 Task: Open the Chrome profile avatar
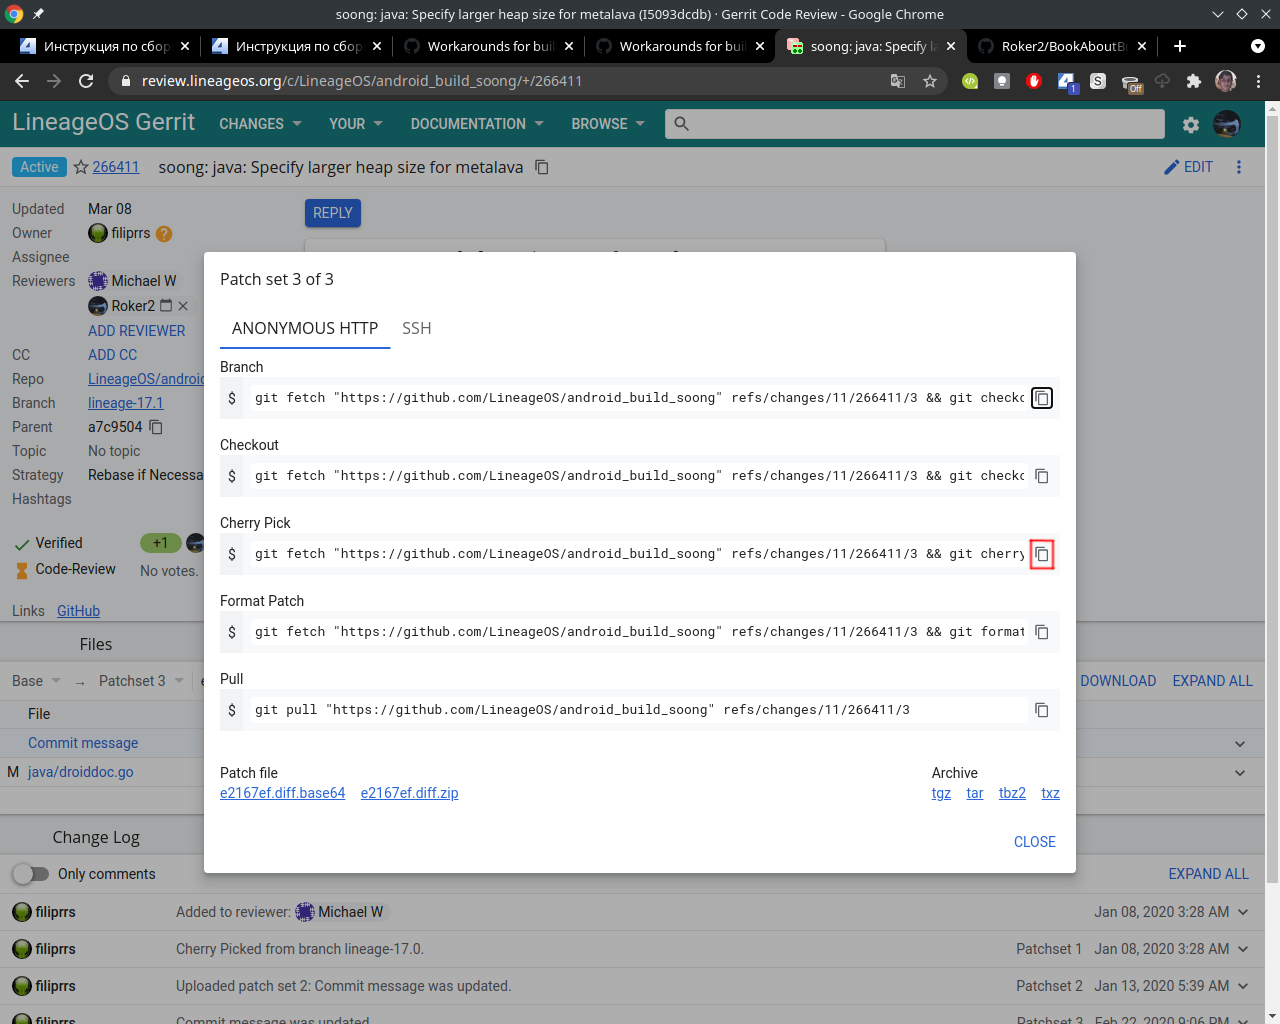tap(1226, 81)
